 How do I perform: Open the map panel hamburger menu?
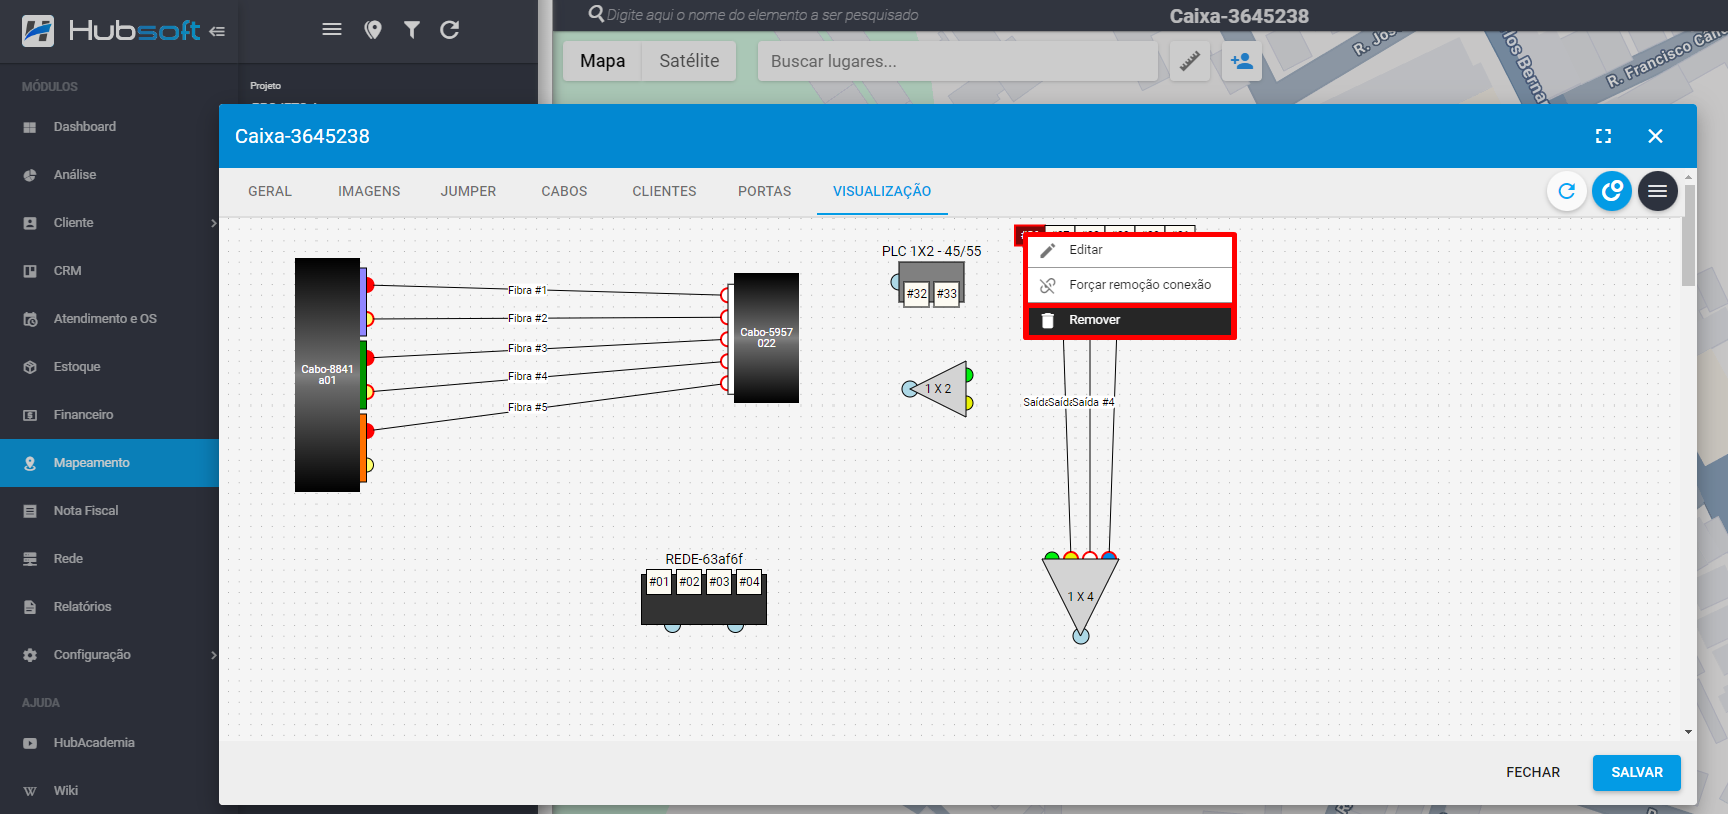[x=332, y=30]
